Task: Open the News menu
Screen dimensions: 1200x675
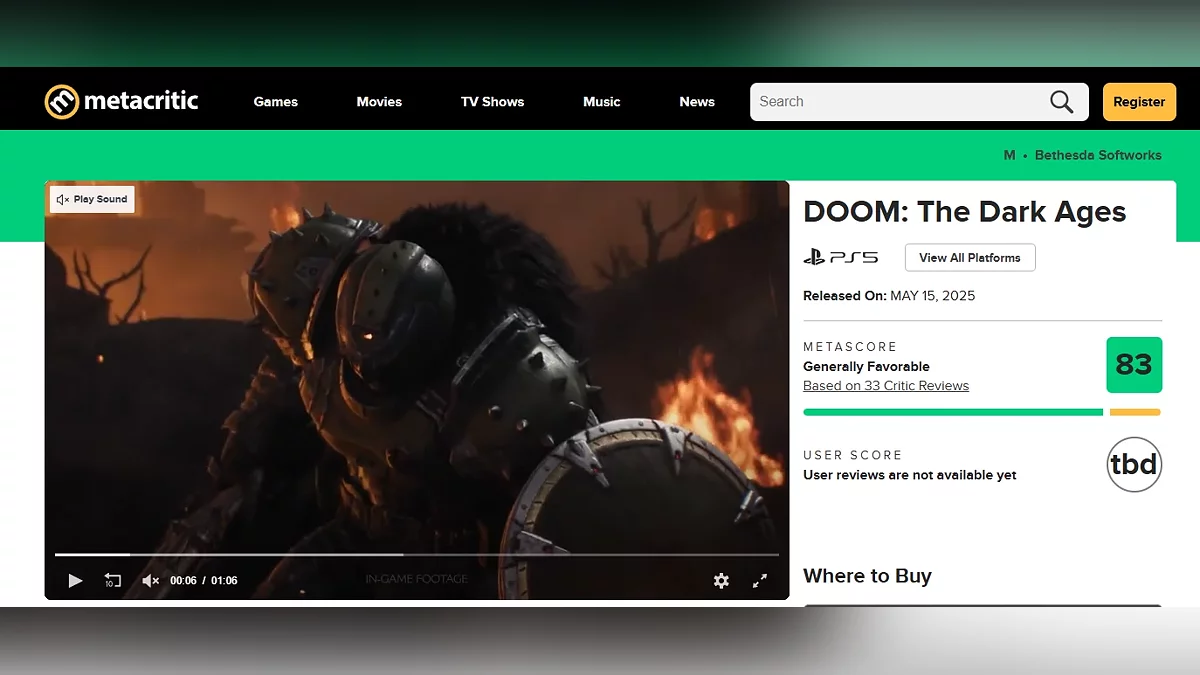Action: pos(697,102)
